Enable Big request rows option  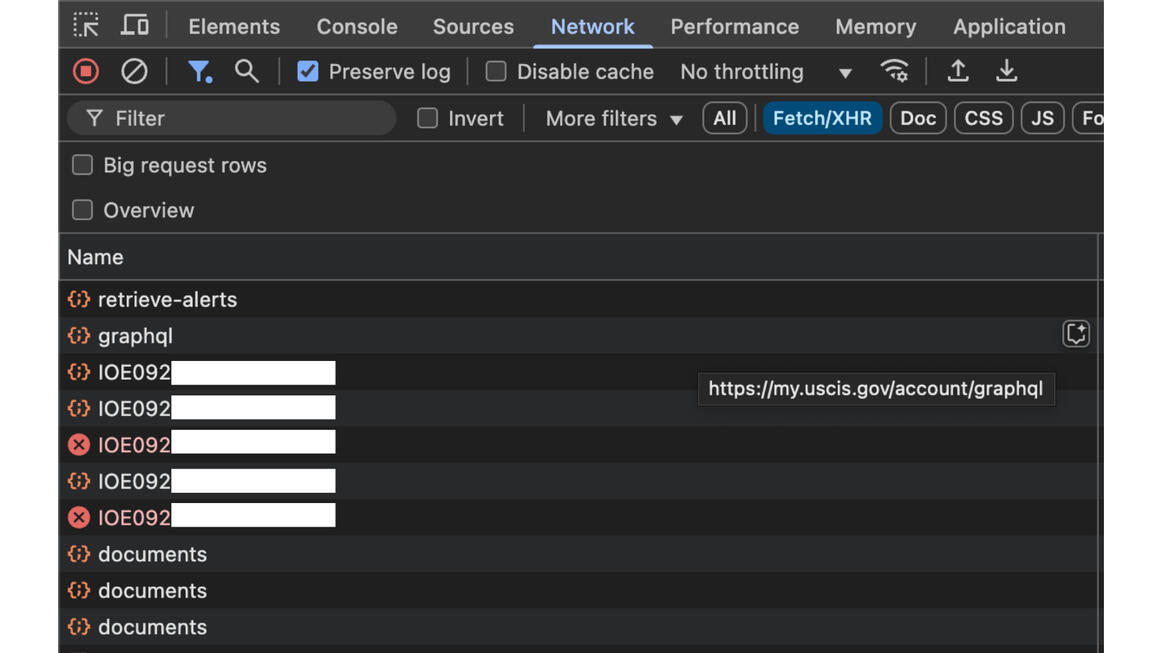pyautogui.click(x=83, y=165)
